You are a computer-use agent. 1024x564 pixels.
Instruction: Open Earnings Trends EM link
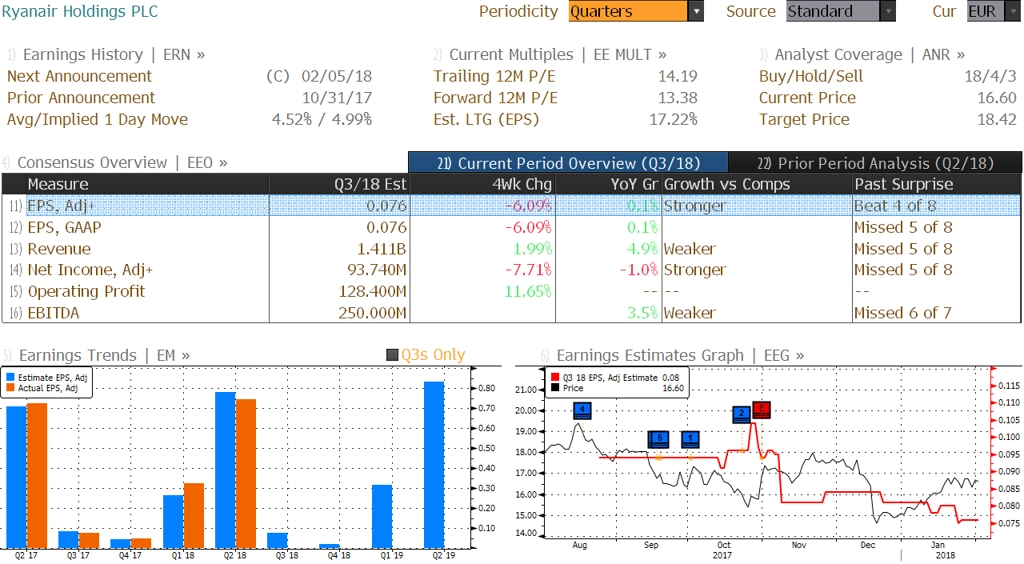pyautogui.click(x=104, y=355)
